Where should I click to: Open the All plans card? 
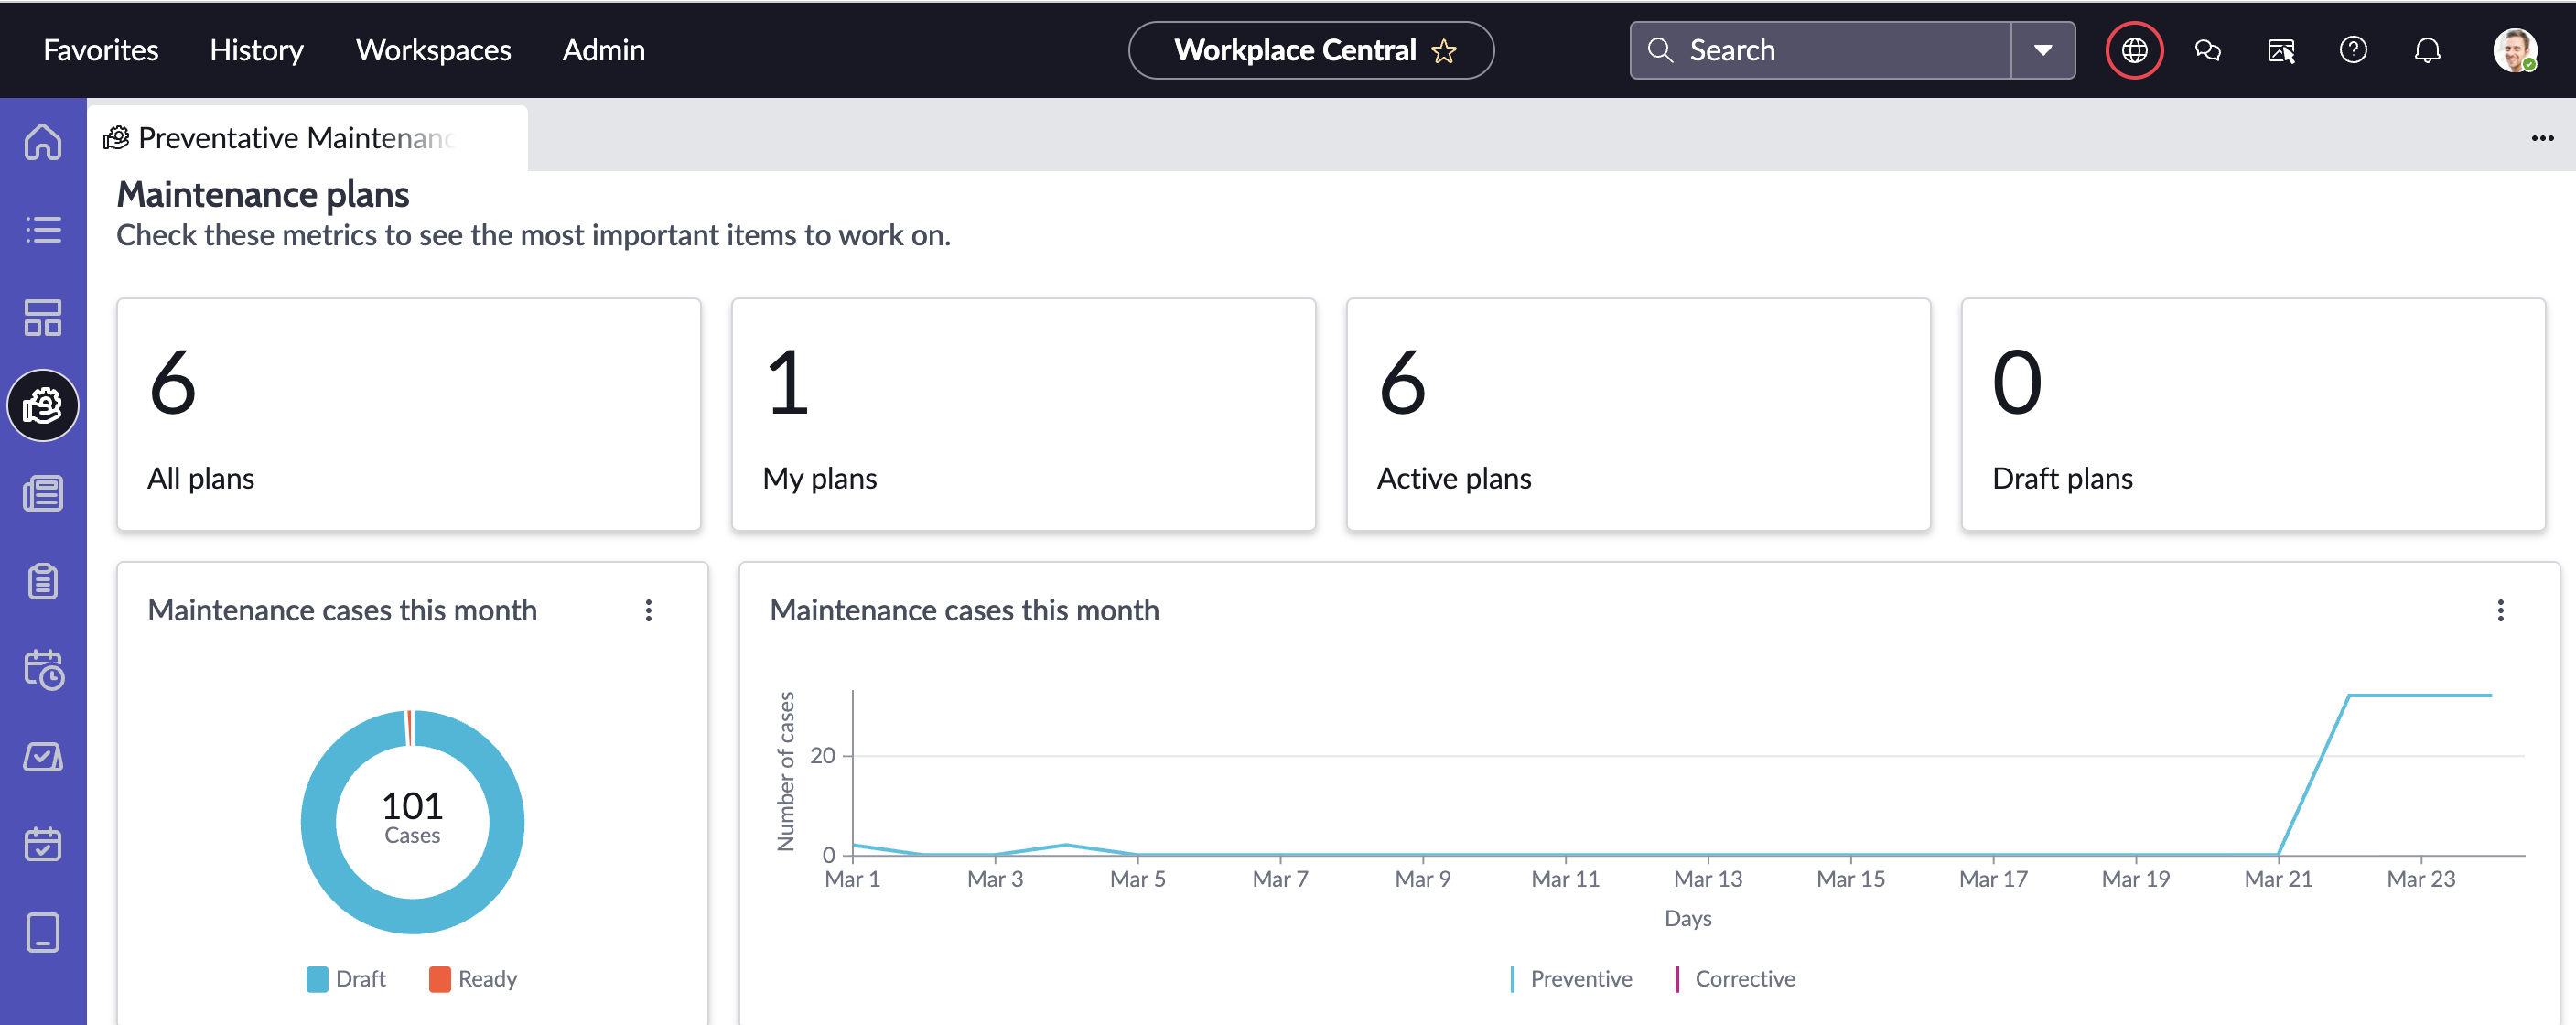pyautogui.click(x=408, y=414)
